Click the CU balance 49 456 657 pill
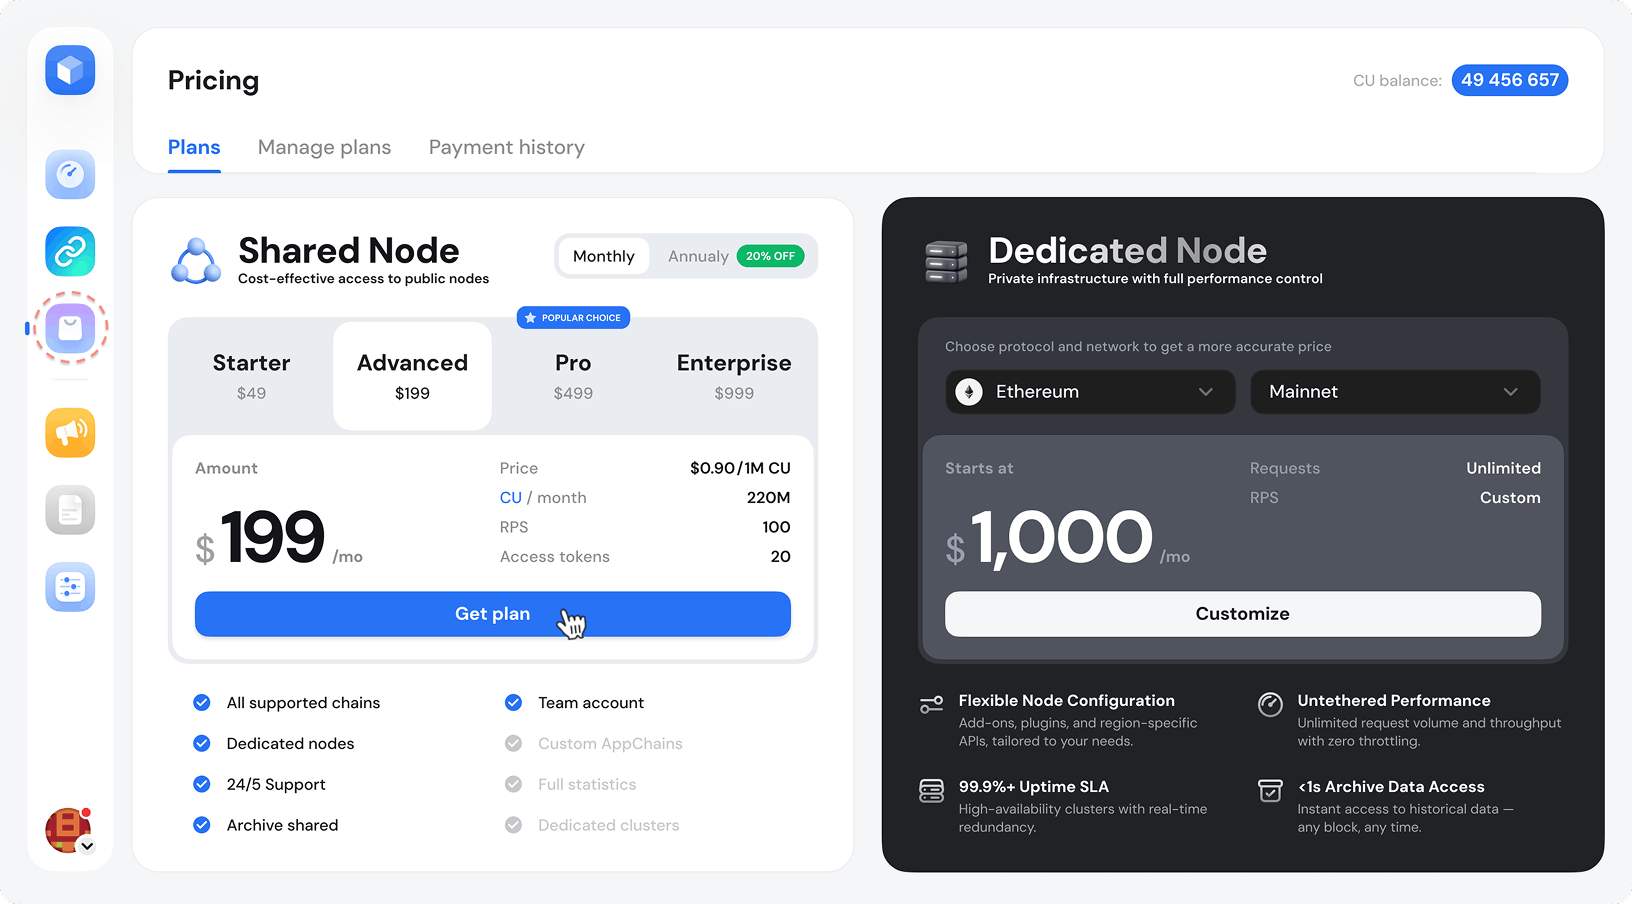 pos(1510,80)
